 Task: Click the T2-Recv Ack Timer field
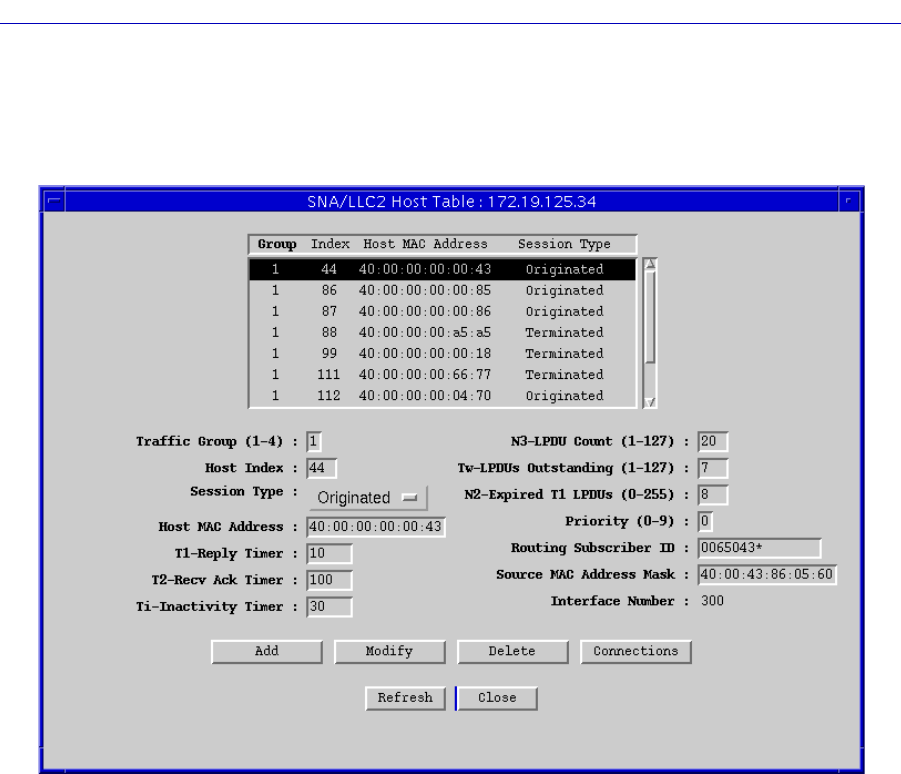click(x=329, y=580)
